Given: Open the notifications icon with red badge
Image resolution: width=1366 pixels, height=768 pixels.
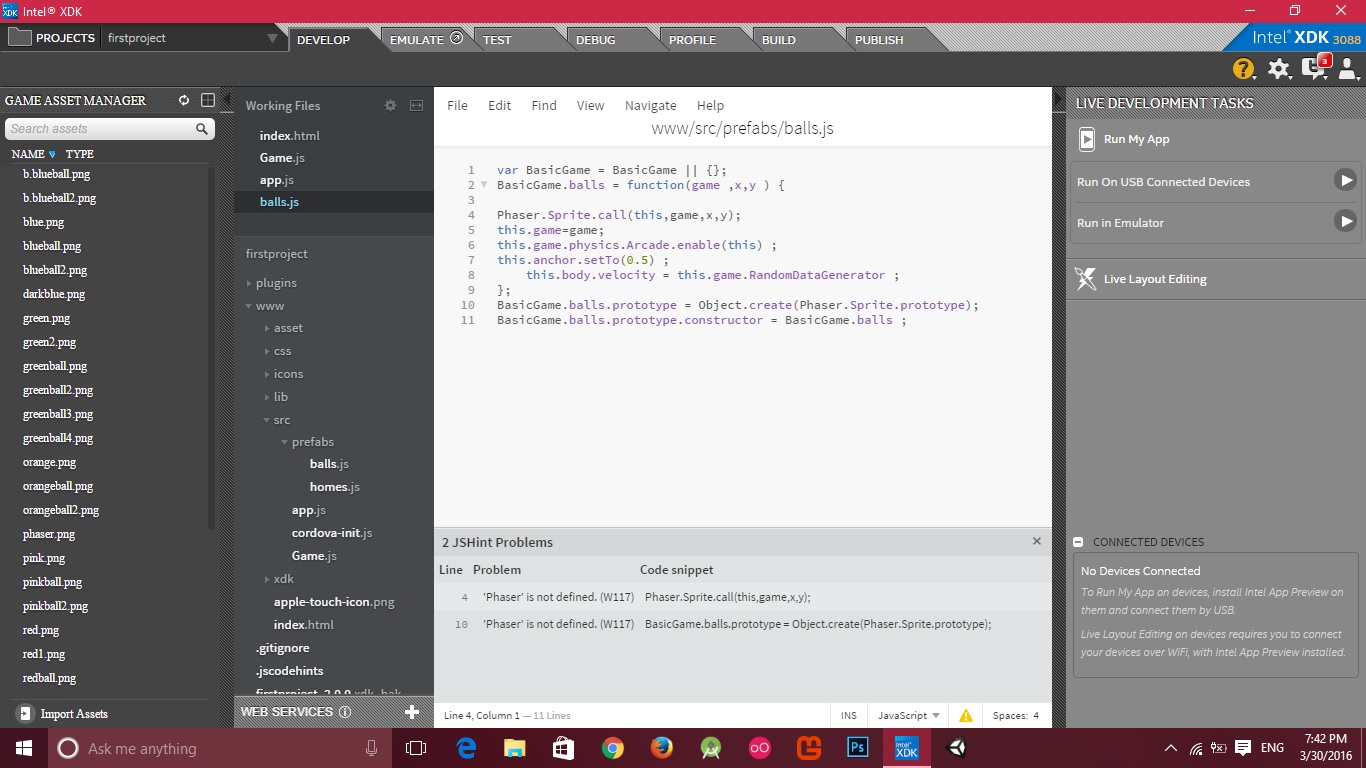Looking at the screenshot, I should 1315,68.
